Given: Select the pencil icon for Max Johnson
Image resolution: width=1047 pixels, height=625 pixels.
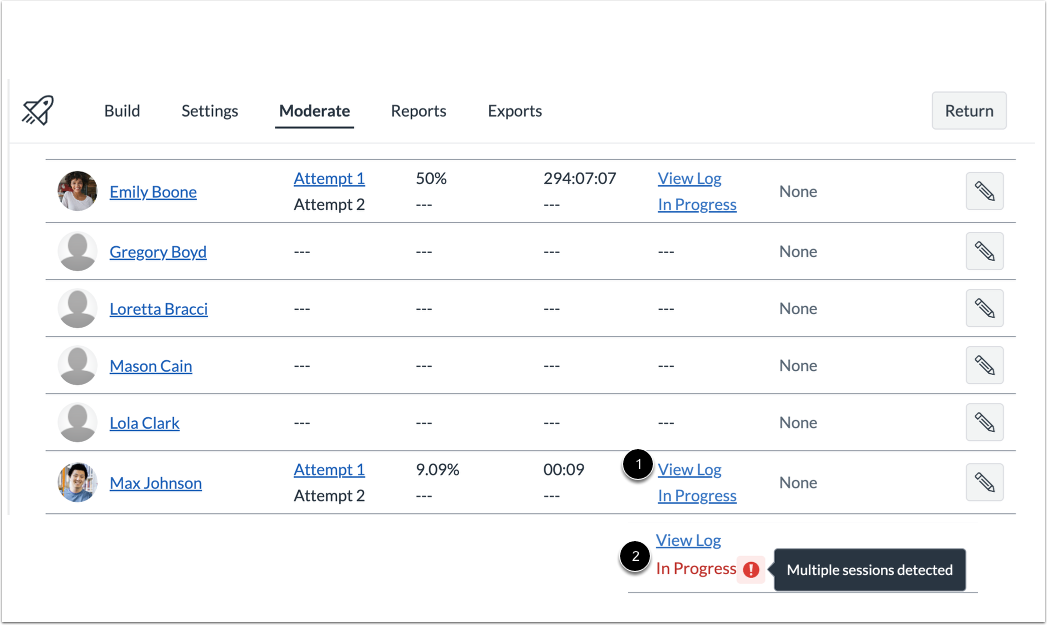Looking at the screenshot, I should tap(984, 482).
